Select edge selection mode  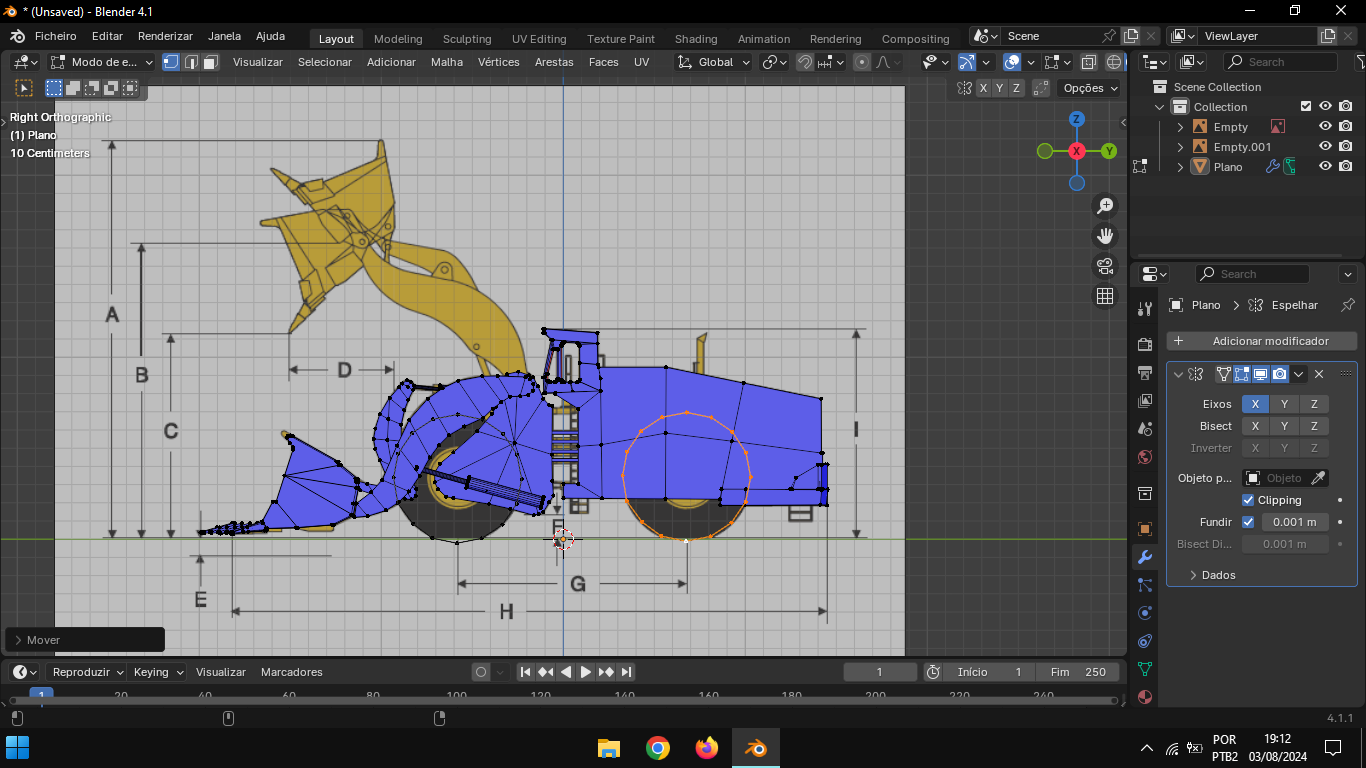(191, 62)
